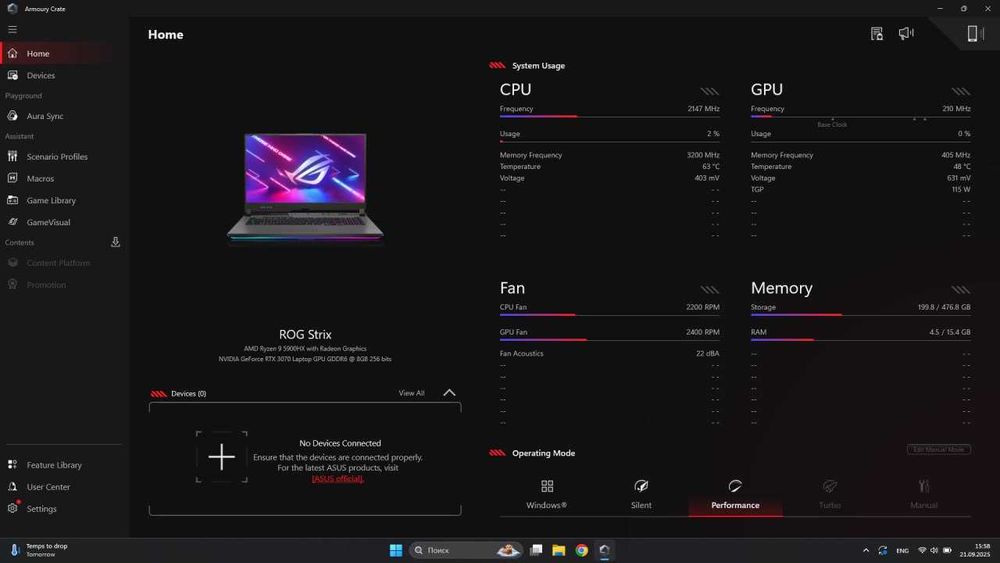Click CPU Fan 2200 RPM value
Viewport: 1000px width, 563px height.
(x=702, y=307)
